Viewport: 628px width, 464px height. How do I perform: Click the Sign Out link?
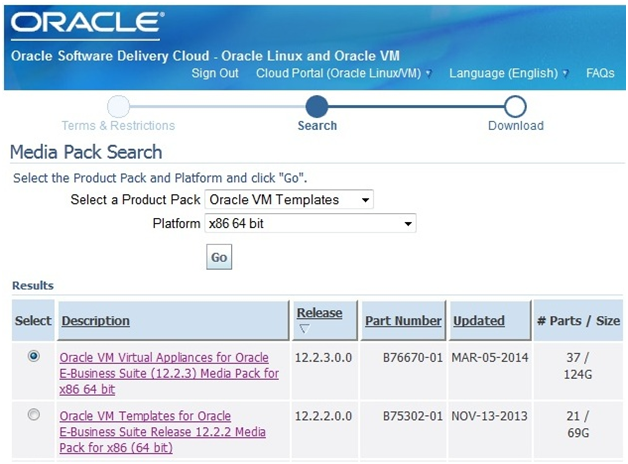pyautogui.click(x=215, y=73)
